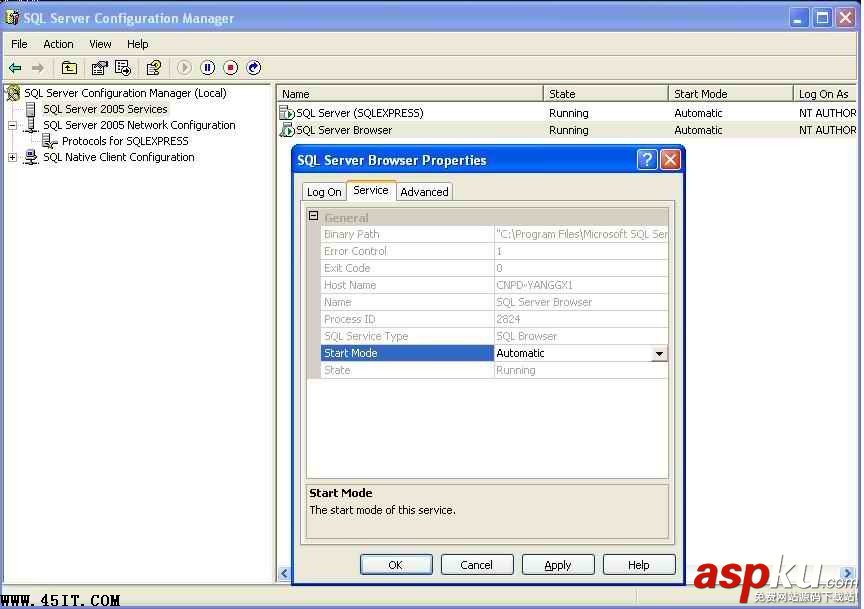Select the Exit Code property row
Image resolution: width=864 pixels, height=609 pixels.
tap(494, 268)
